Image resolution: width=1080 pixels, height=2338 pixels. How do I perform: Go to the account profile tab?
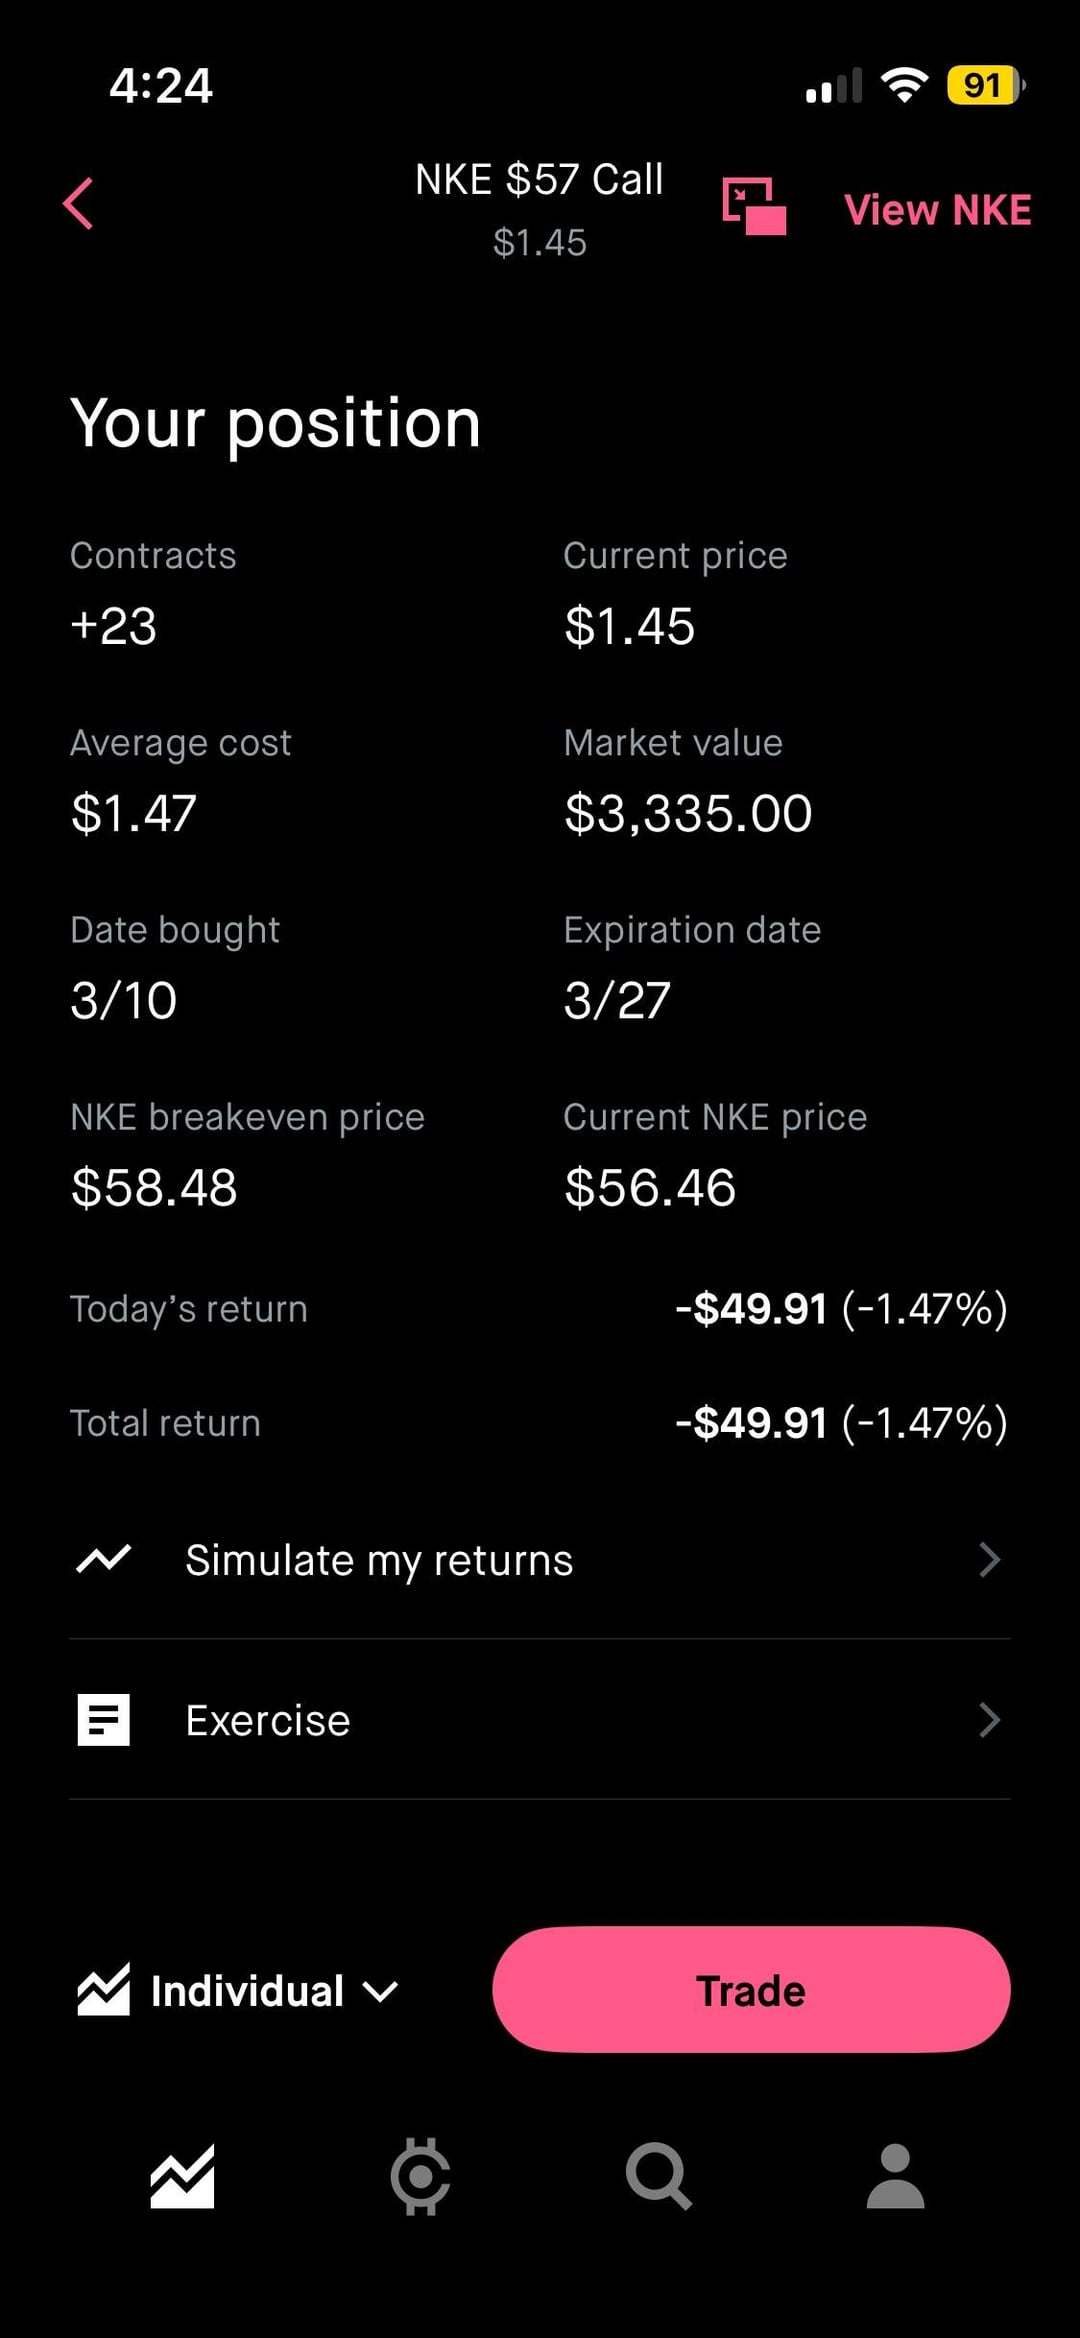pyautogui.click(x=895, y=2176)
